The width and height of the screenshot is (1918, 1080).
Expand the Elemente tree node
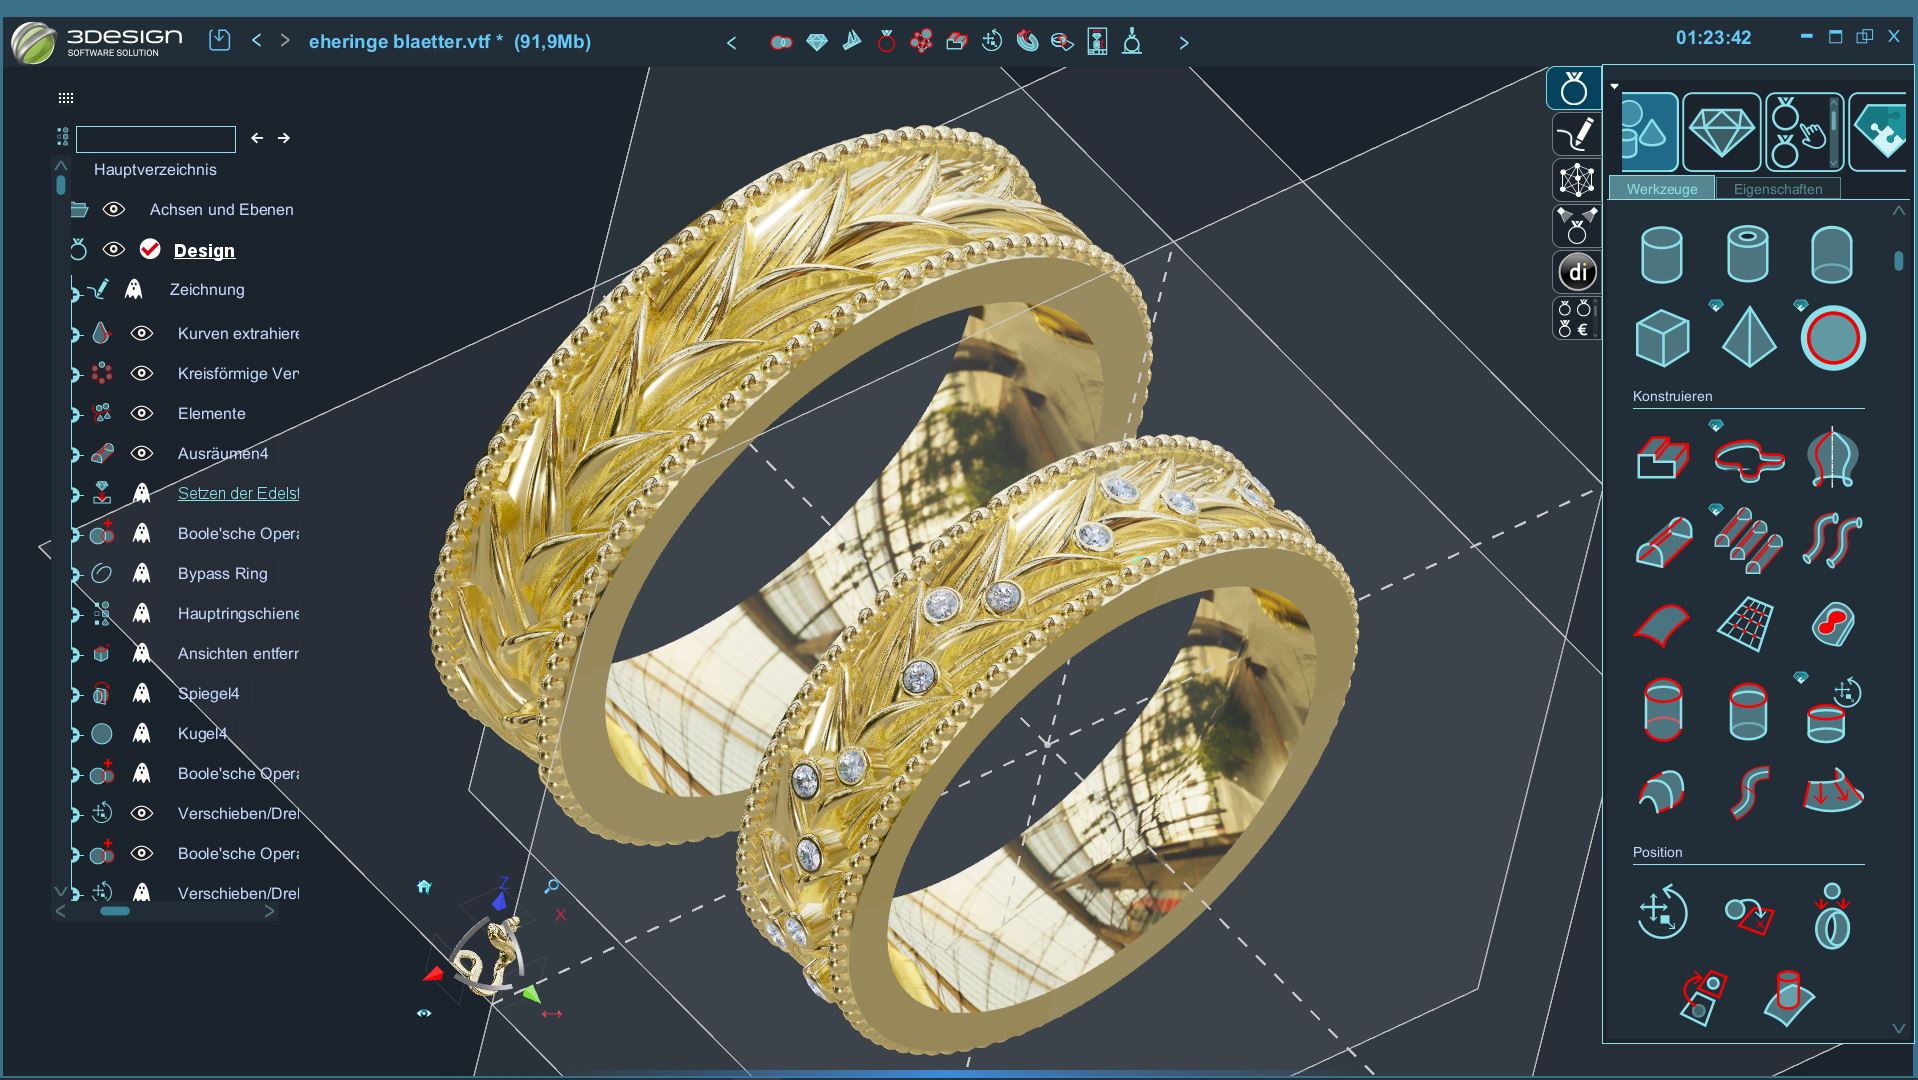(x=75, y=414)
